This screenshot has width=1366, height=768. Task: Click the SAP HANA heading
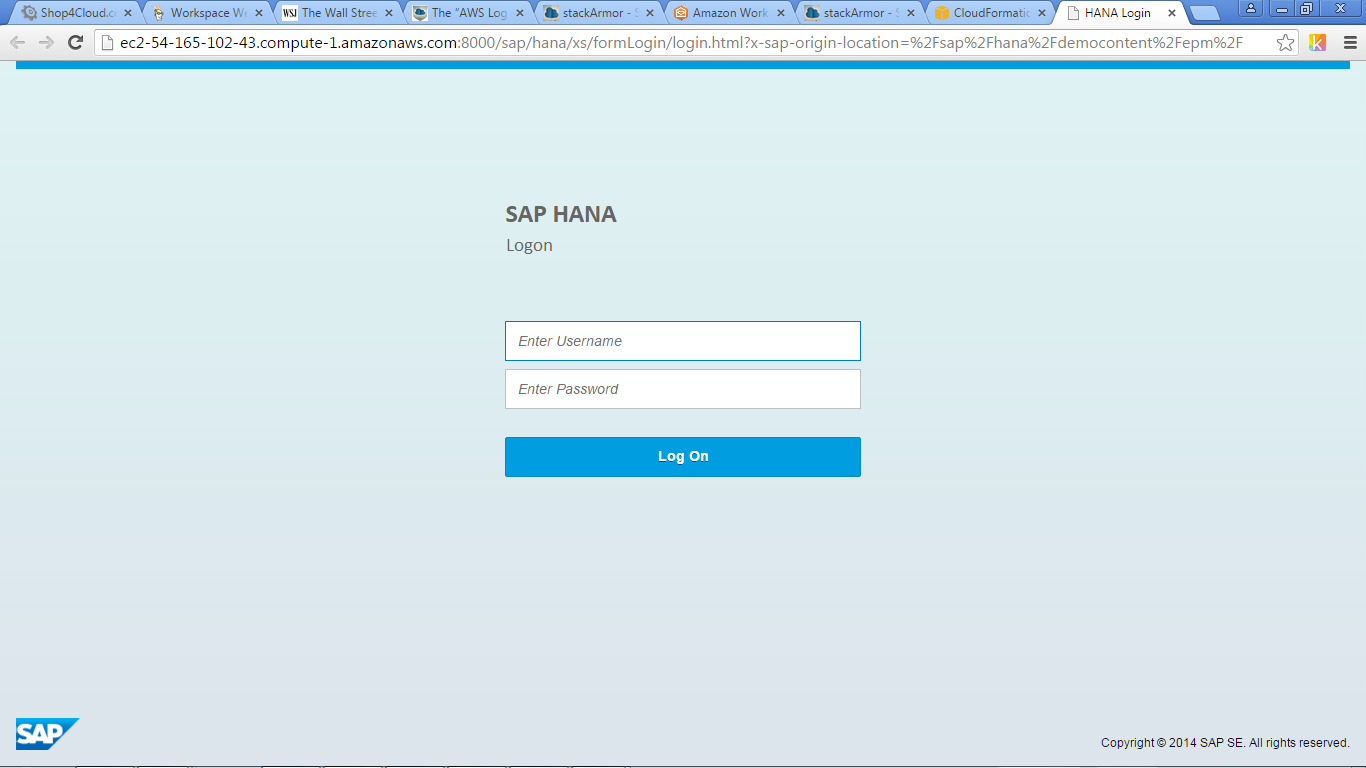coord(561,214)
